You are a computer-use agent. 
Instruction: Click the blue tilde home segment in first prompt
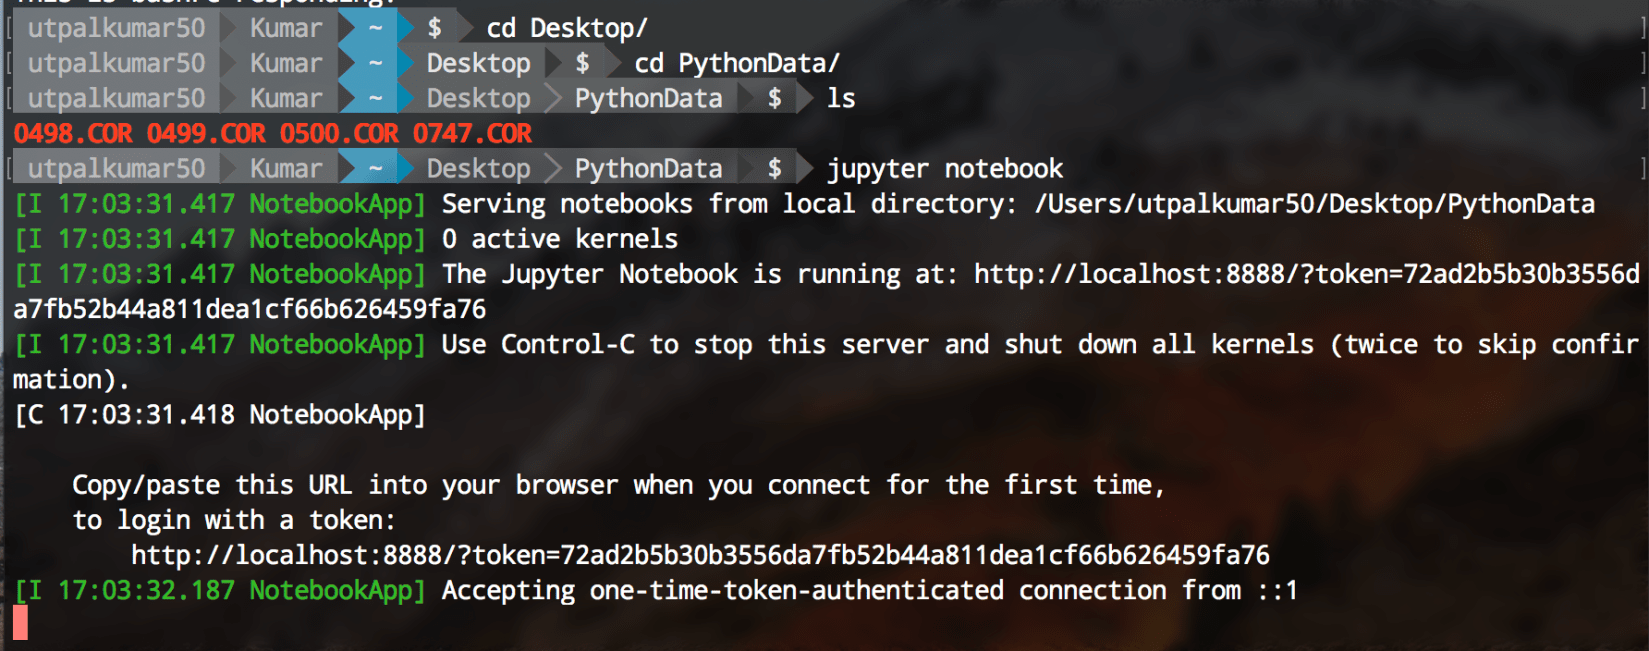coord(375,29)
